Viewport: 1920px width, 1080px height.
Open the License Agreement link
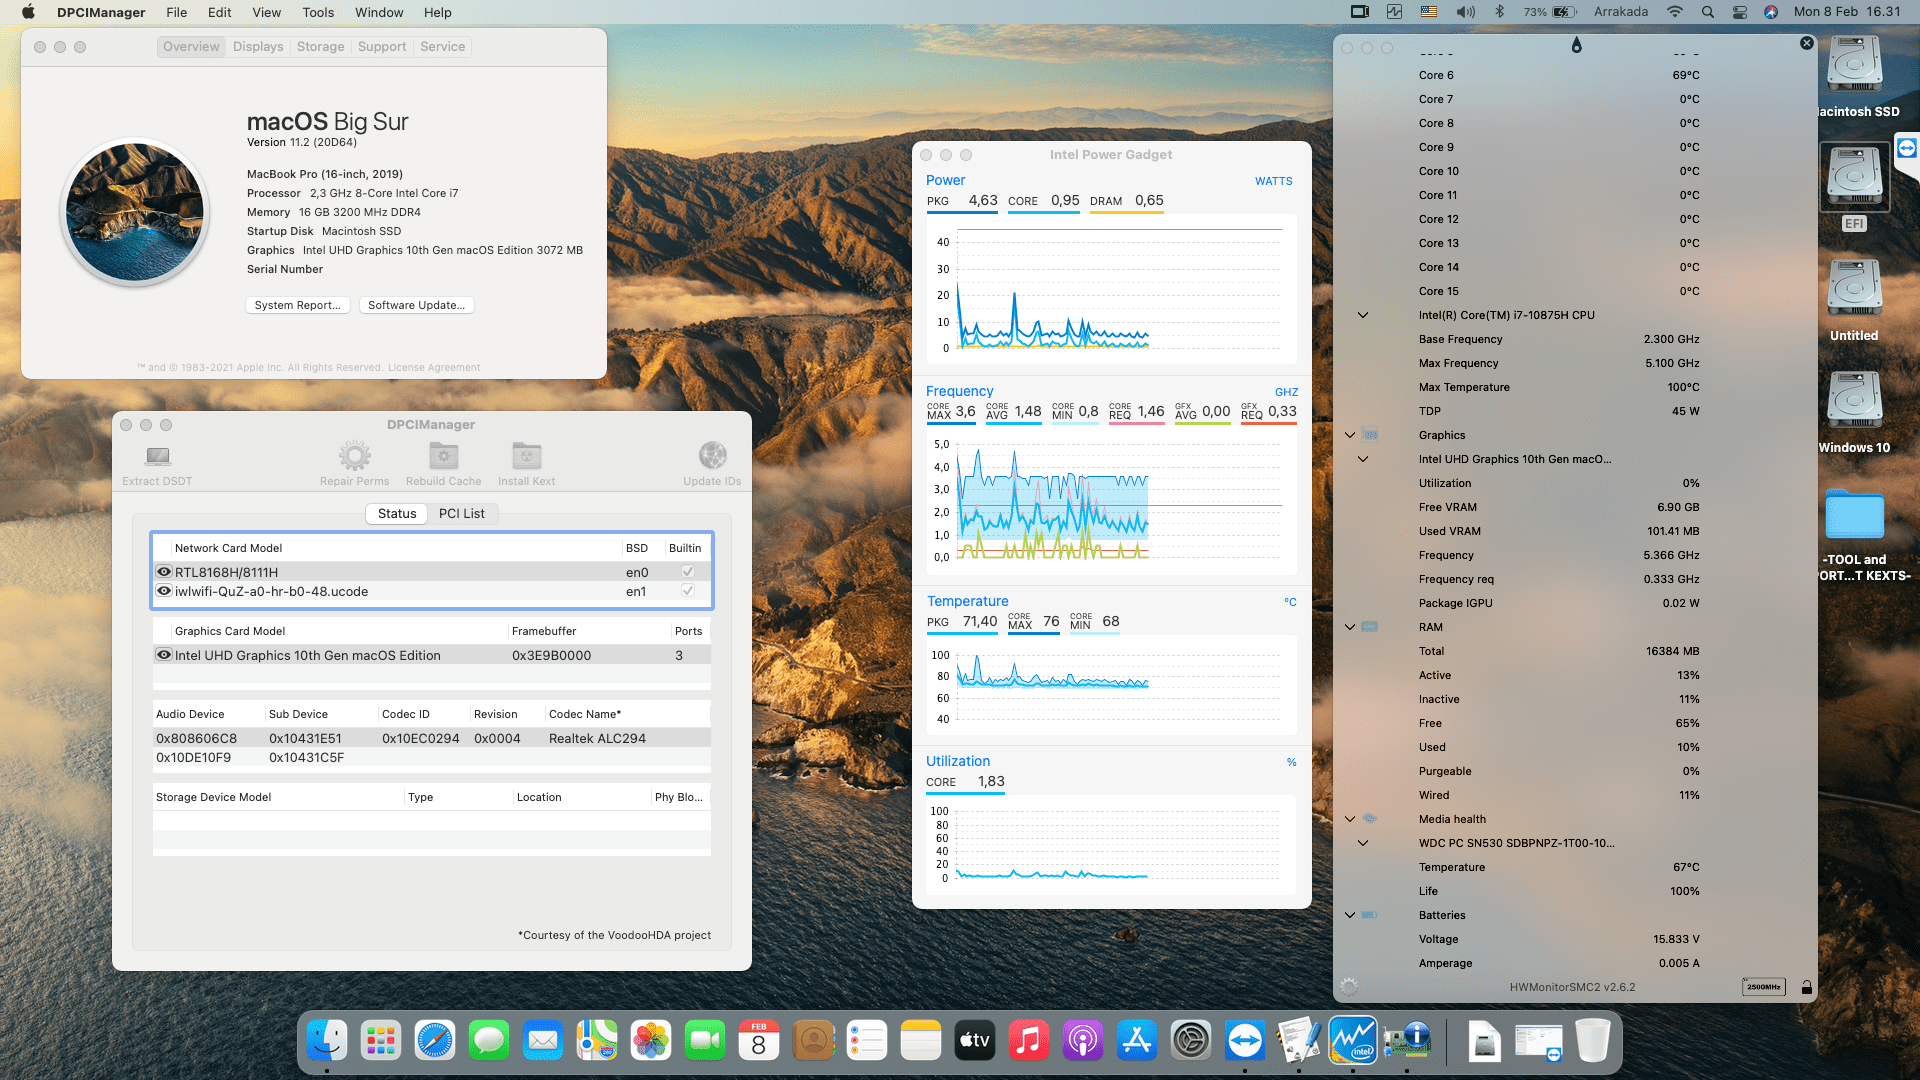click(x=434, y=368)
